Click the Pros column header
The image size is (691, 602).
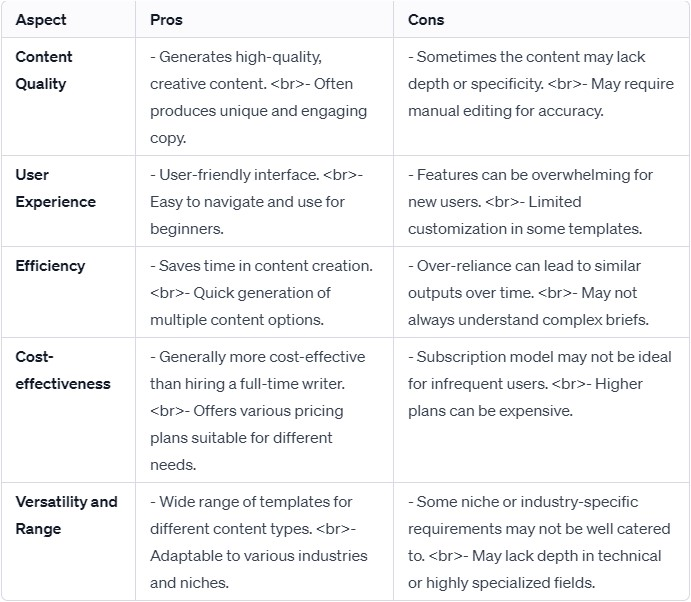(x=166, y=20)
